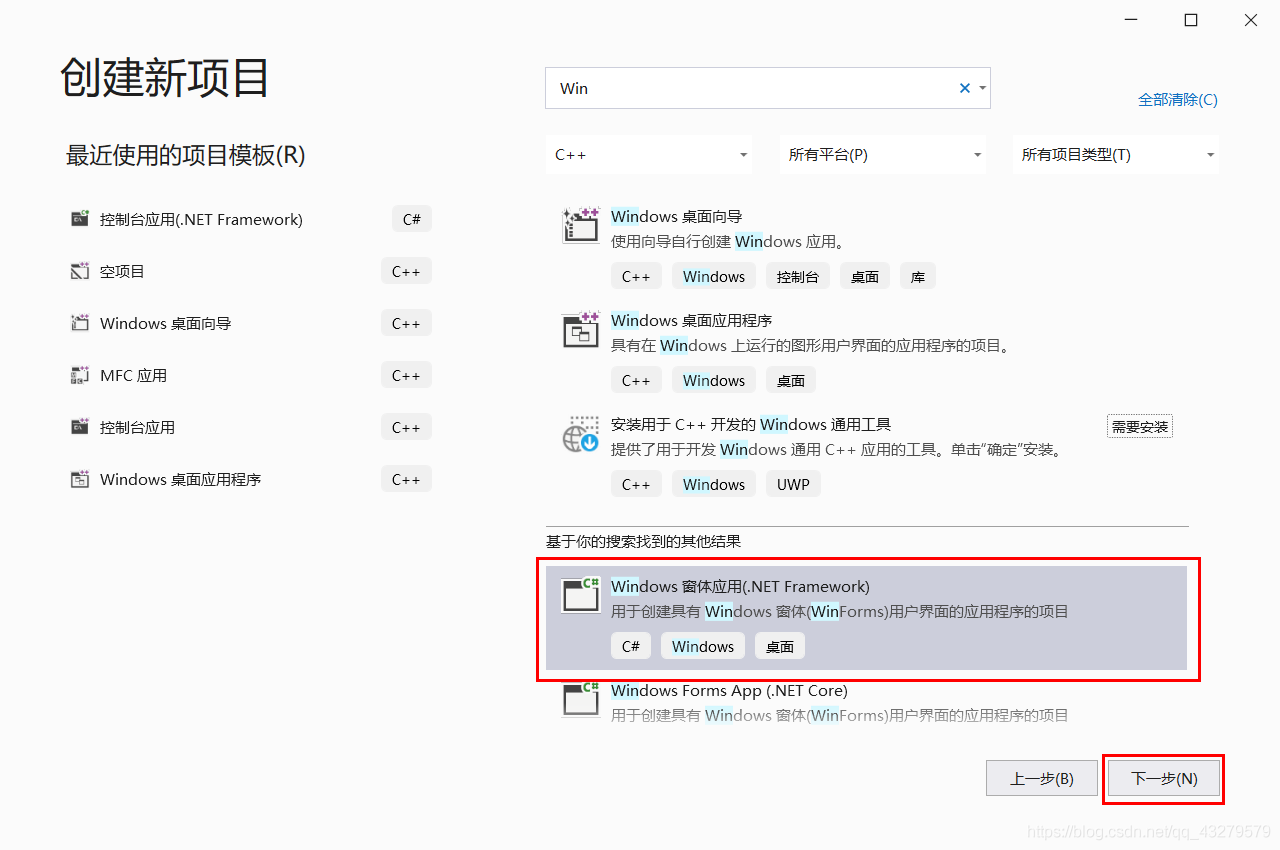This screenshot has height=850, width=1280.
Task: Click the 下一步 (Next) button
Action: tap(1164, 778)
